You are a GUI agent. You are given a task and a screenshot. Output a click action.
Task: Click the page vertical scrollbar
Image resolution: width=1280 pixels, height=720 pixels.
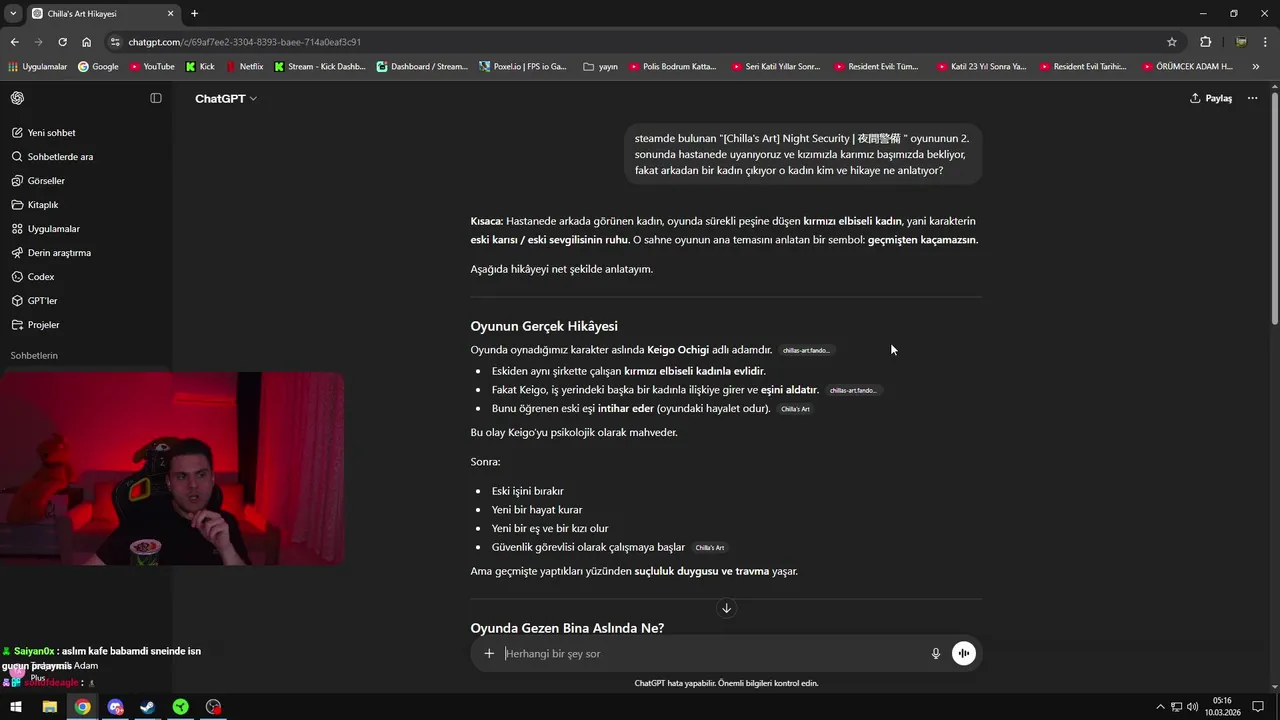click(x=1274, y=208)
